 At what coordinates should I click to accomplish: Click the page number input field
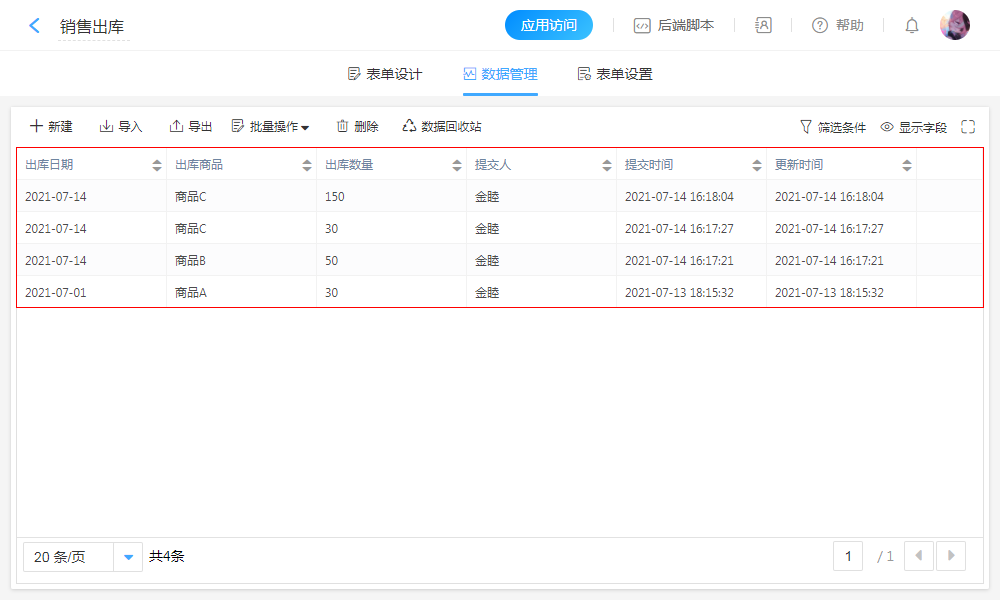(x=848, y=556)
